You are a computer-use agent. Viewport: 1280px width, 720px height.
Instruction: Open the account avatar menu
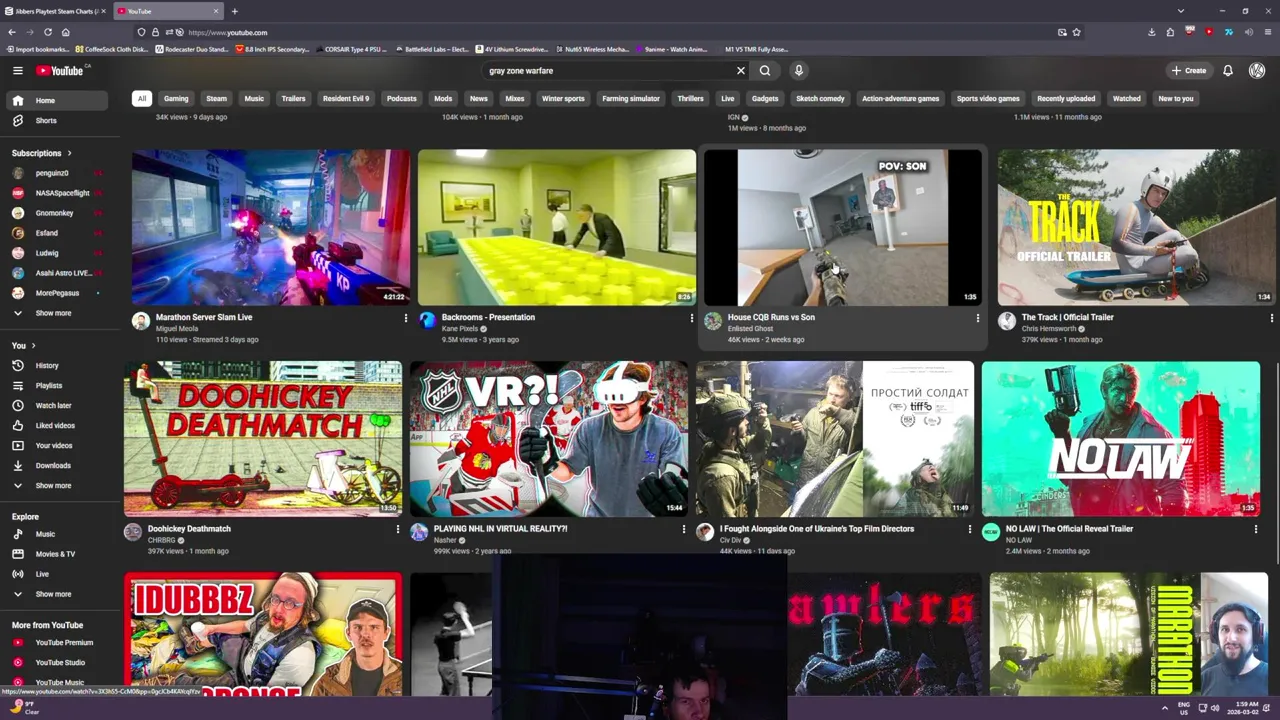pyautogui.click(x=1257, y=71)
